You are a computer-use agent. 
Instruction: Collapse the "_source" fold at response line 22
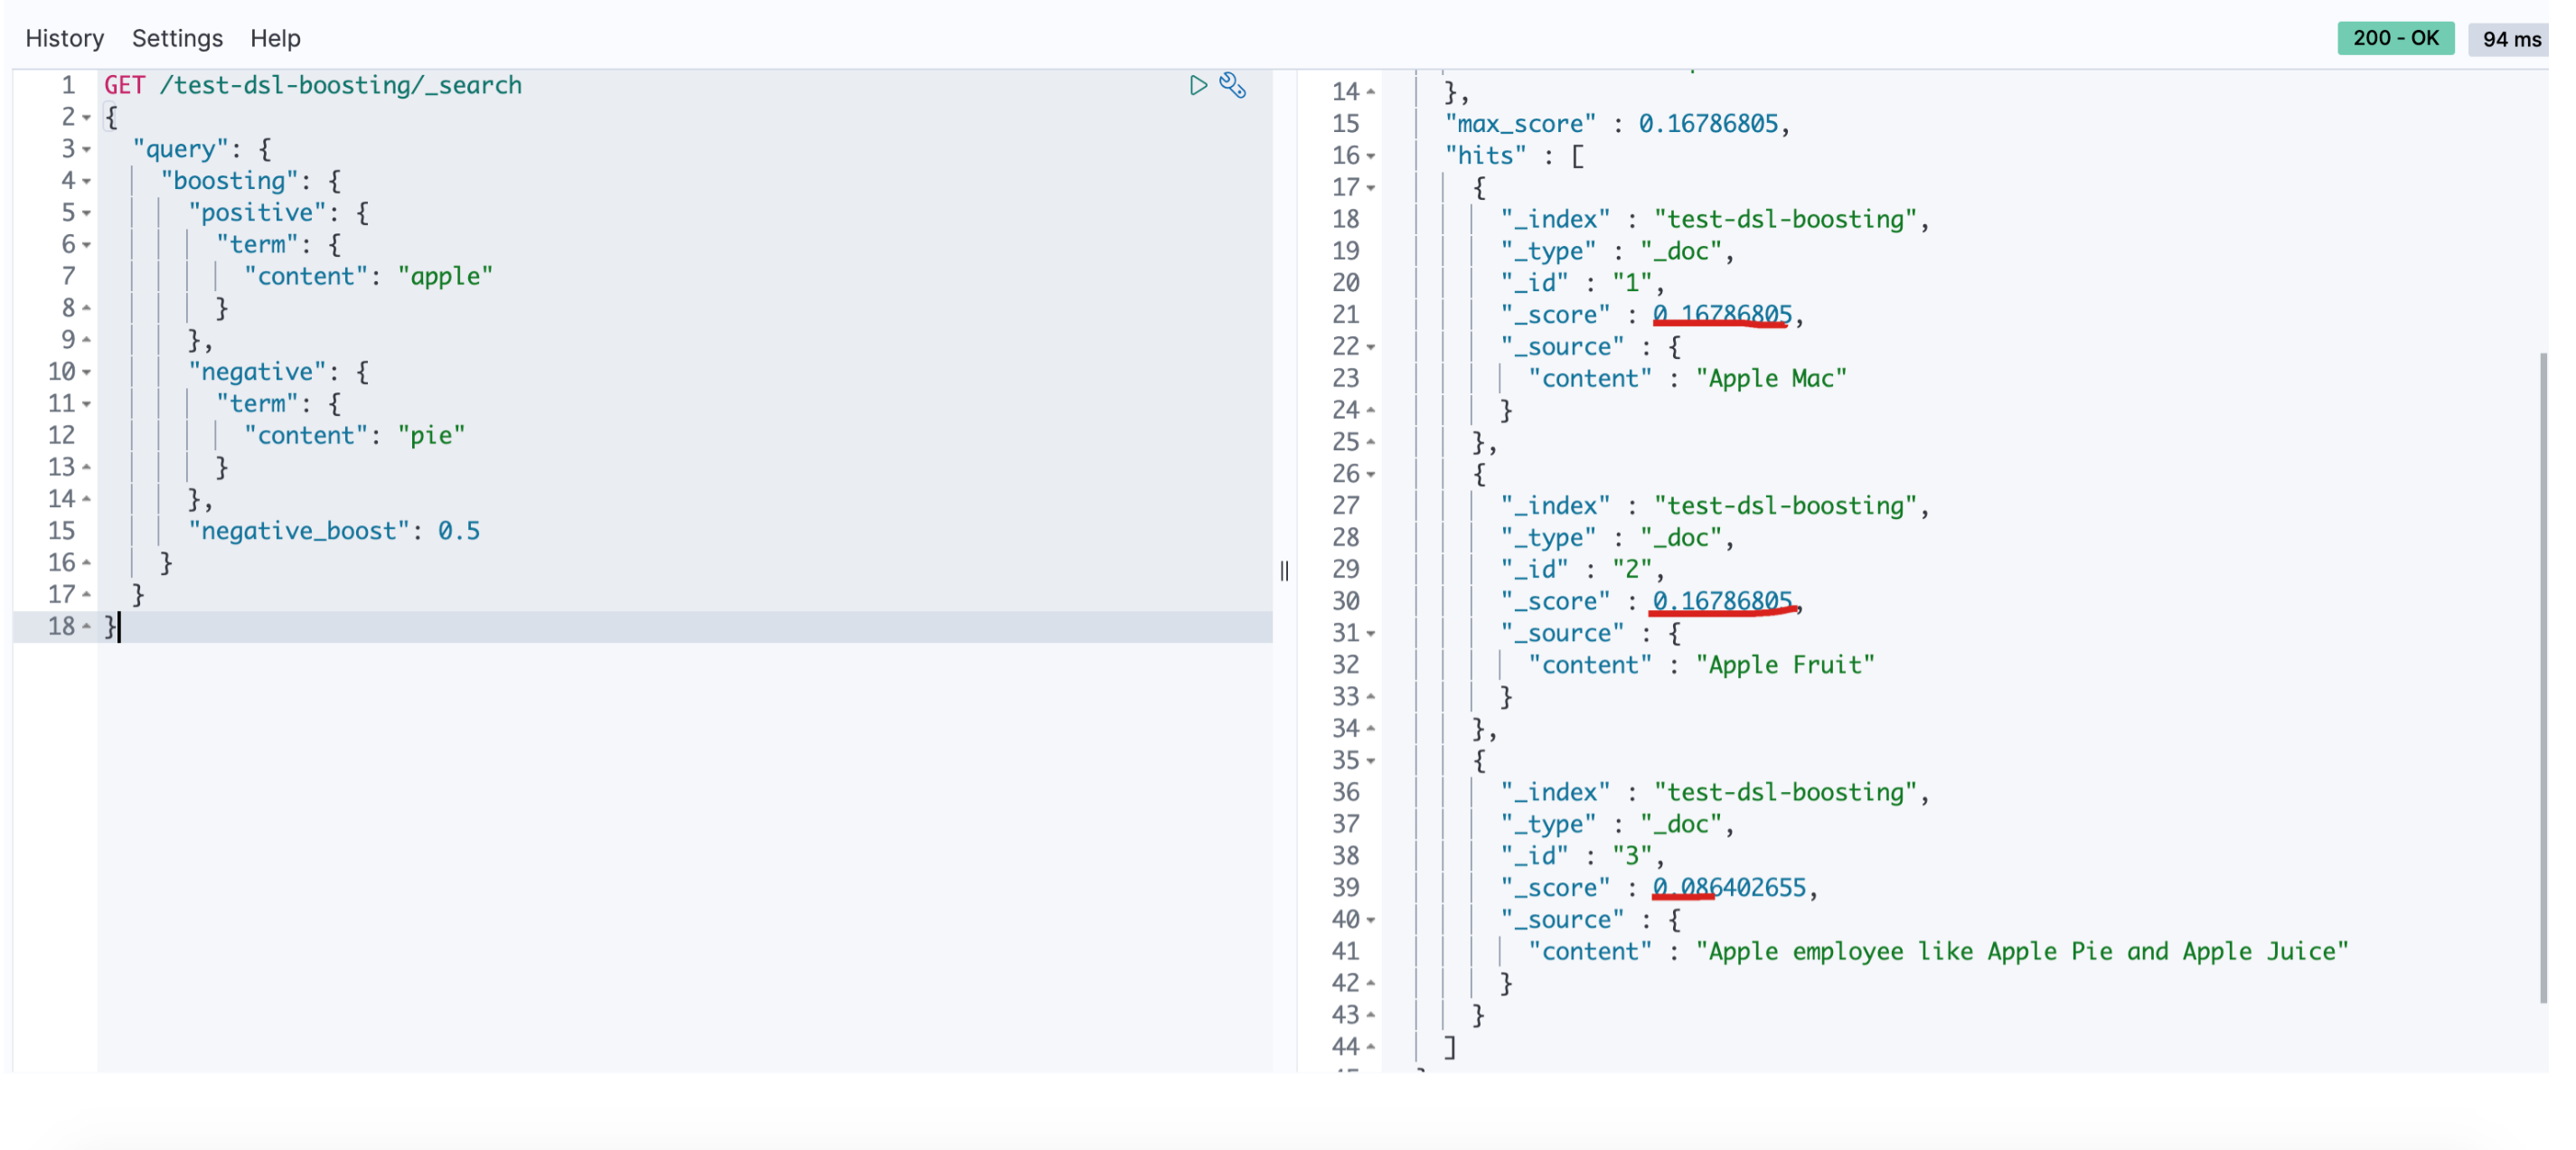1371,347
